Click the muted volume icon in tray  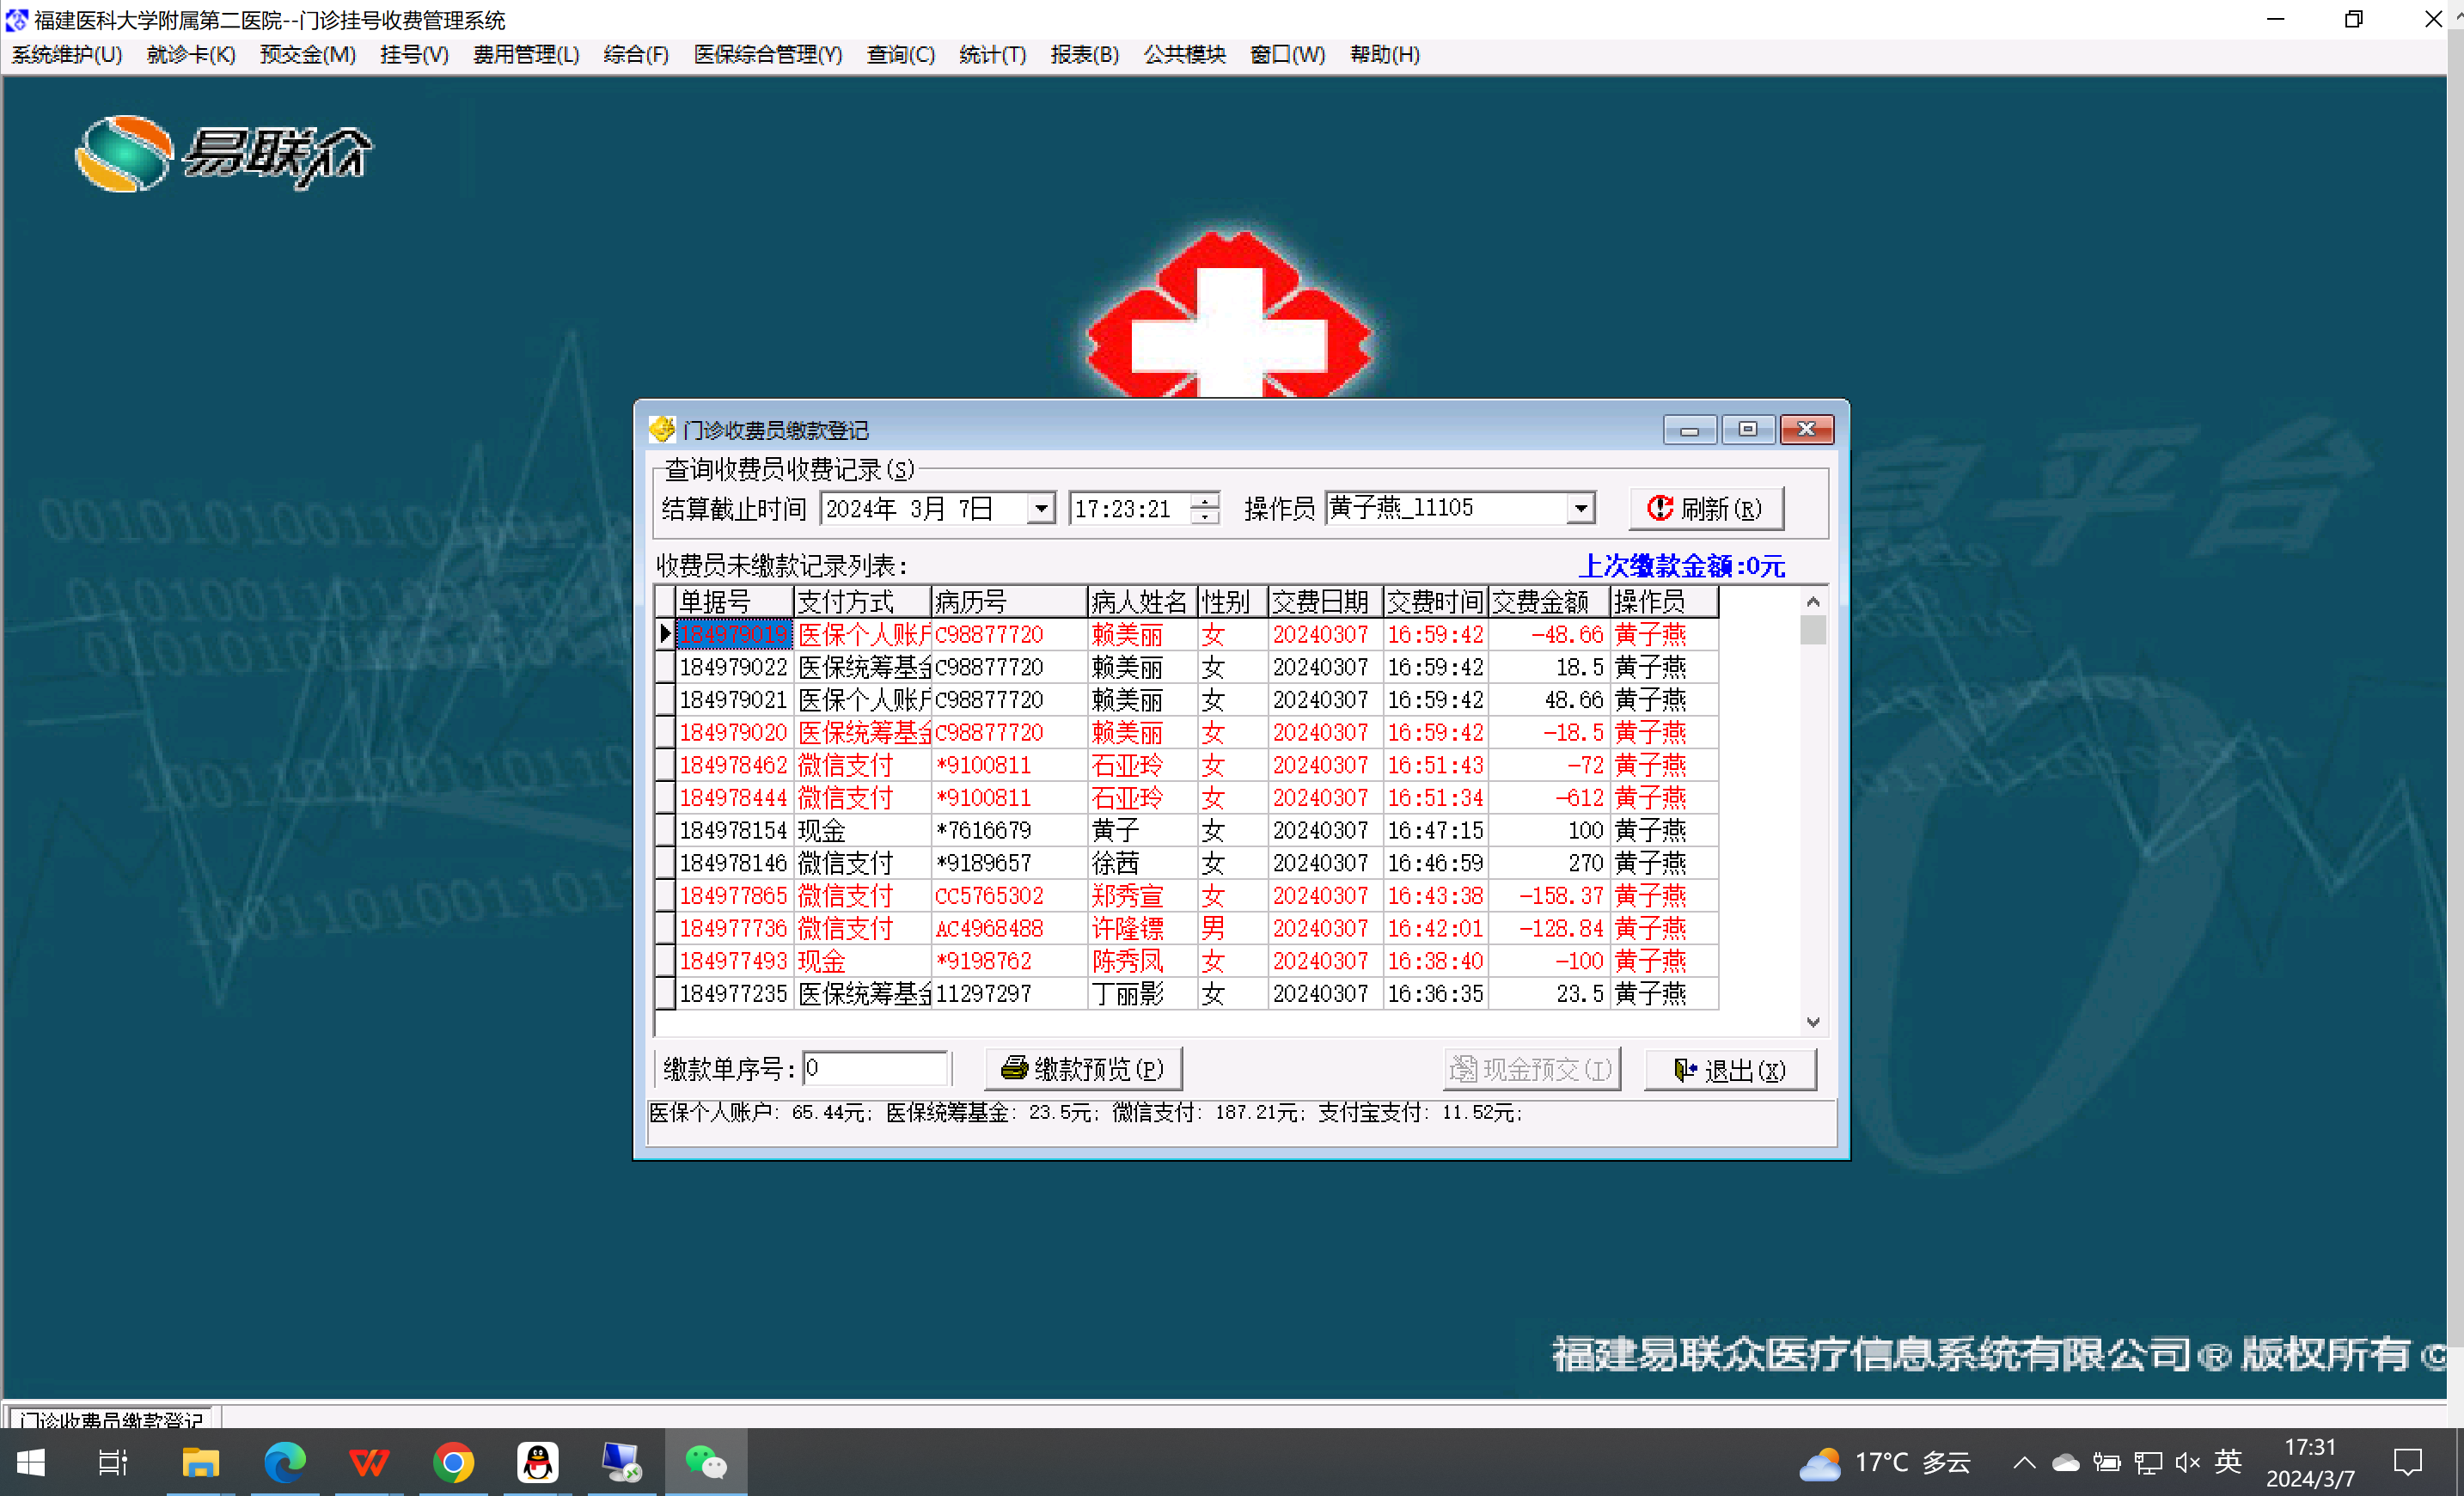(2186, 1463)
